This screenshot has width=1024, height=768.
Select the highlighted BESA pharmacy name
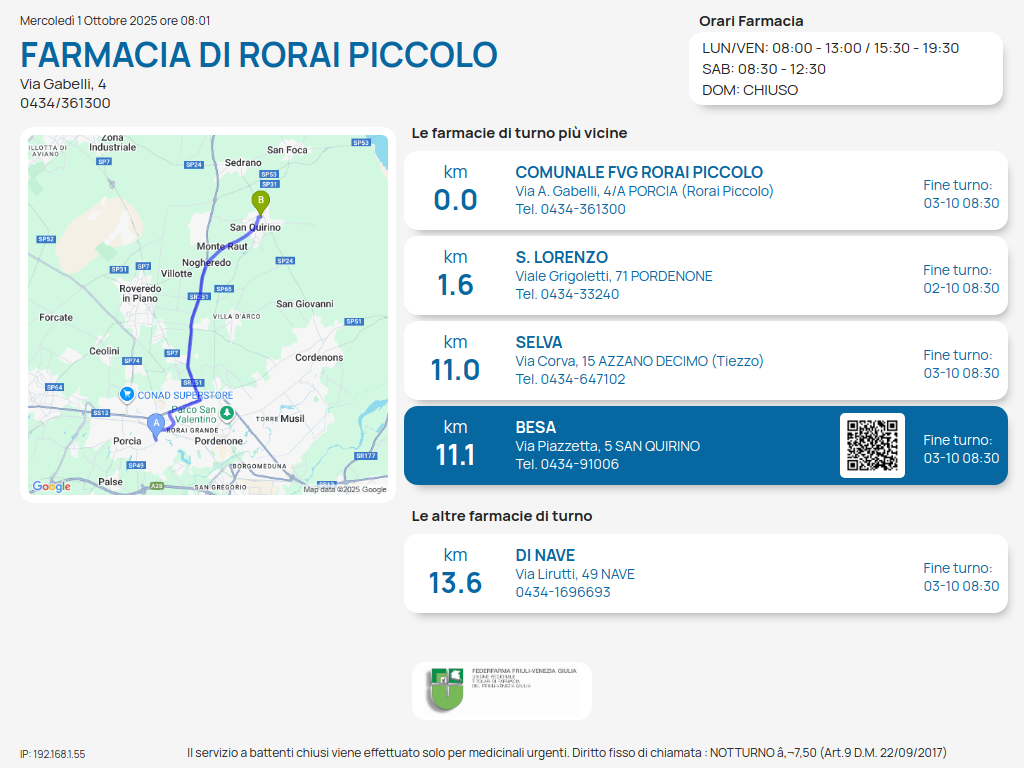pos(535,428)
